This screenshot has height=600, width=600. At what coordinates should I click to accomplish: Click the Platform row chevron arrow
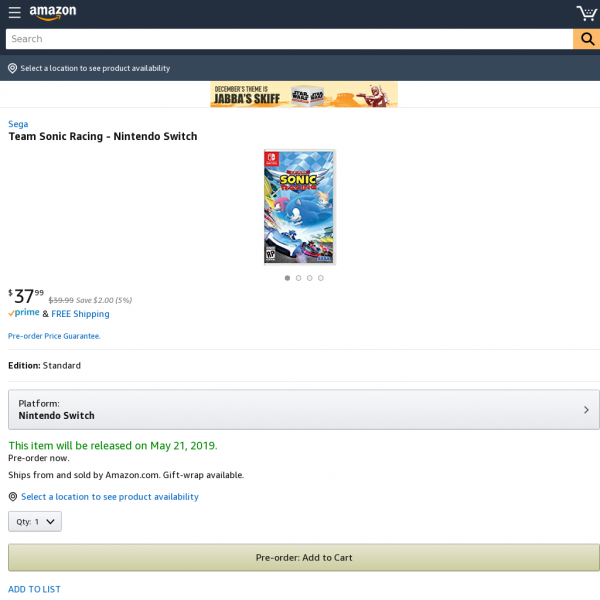pyautogui.click(x=586, y=410)
